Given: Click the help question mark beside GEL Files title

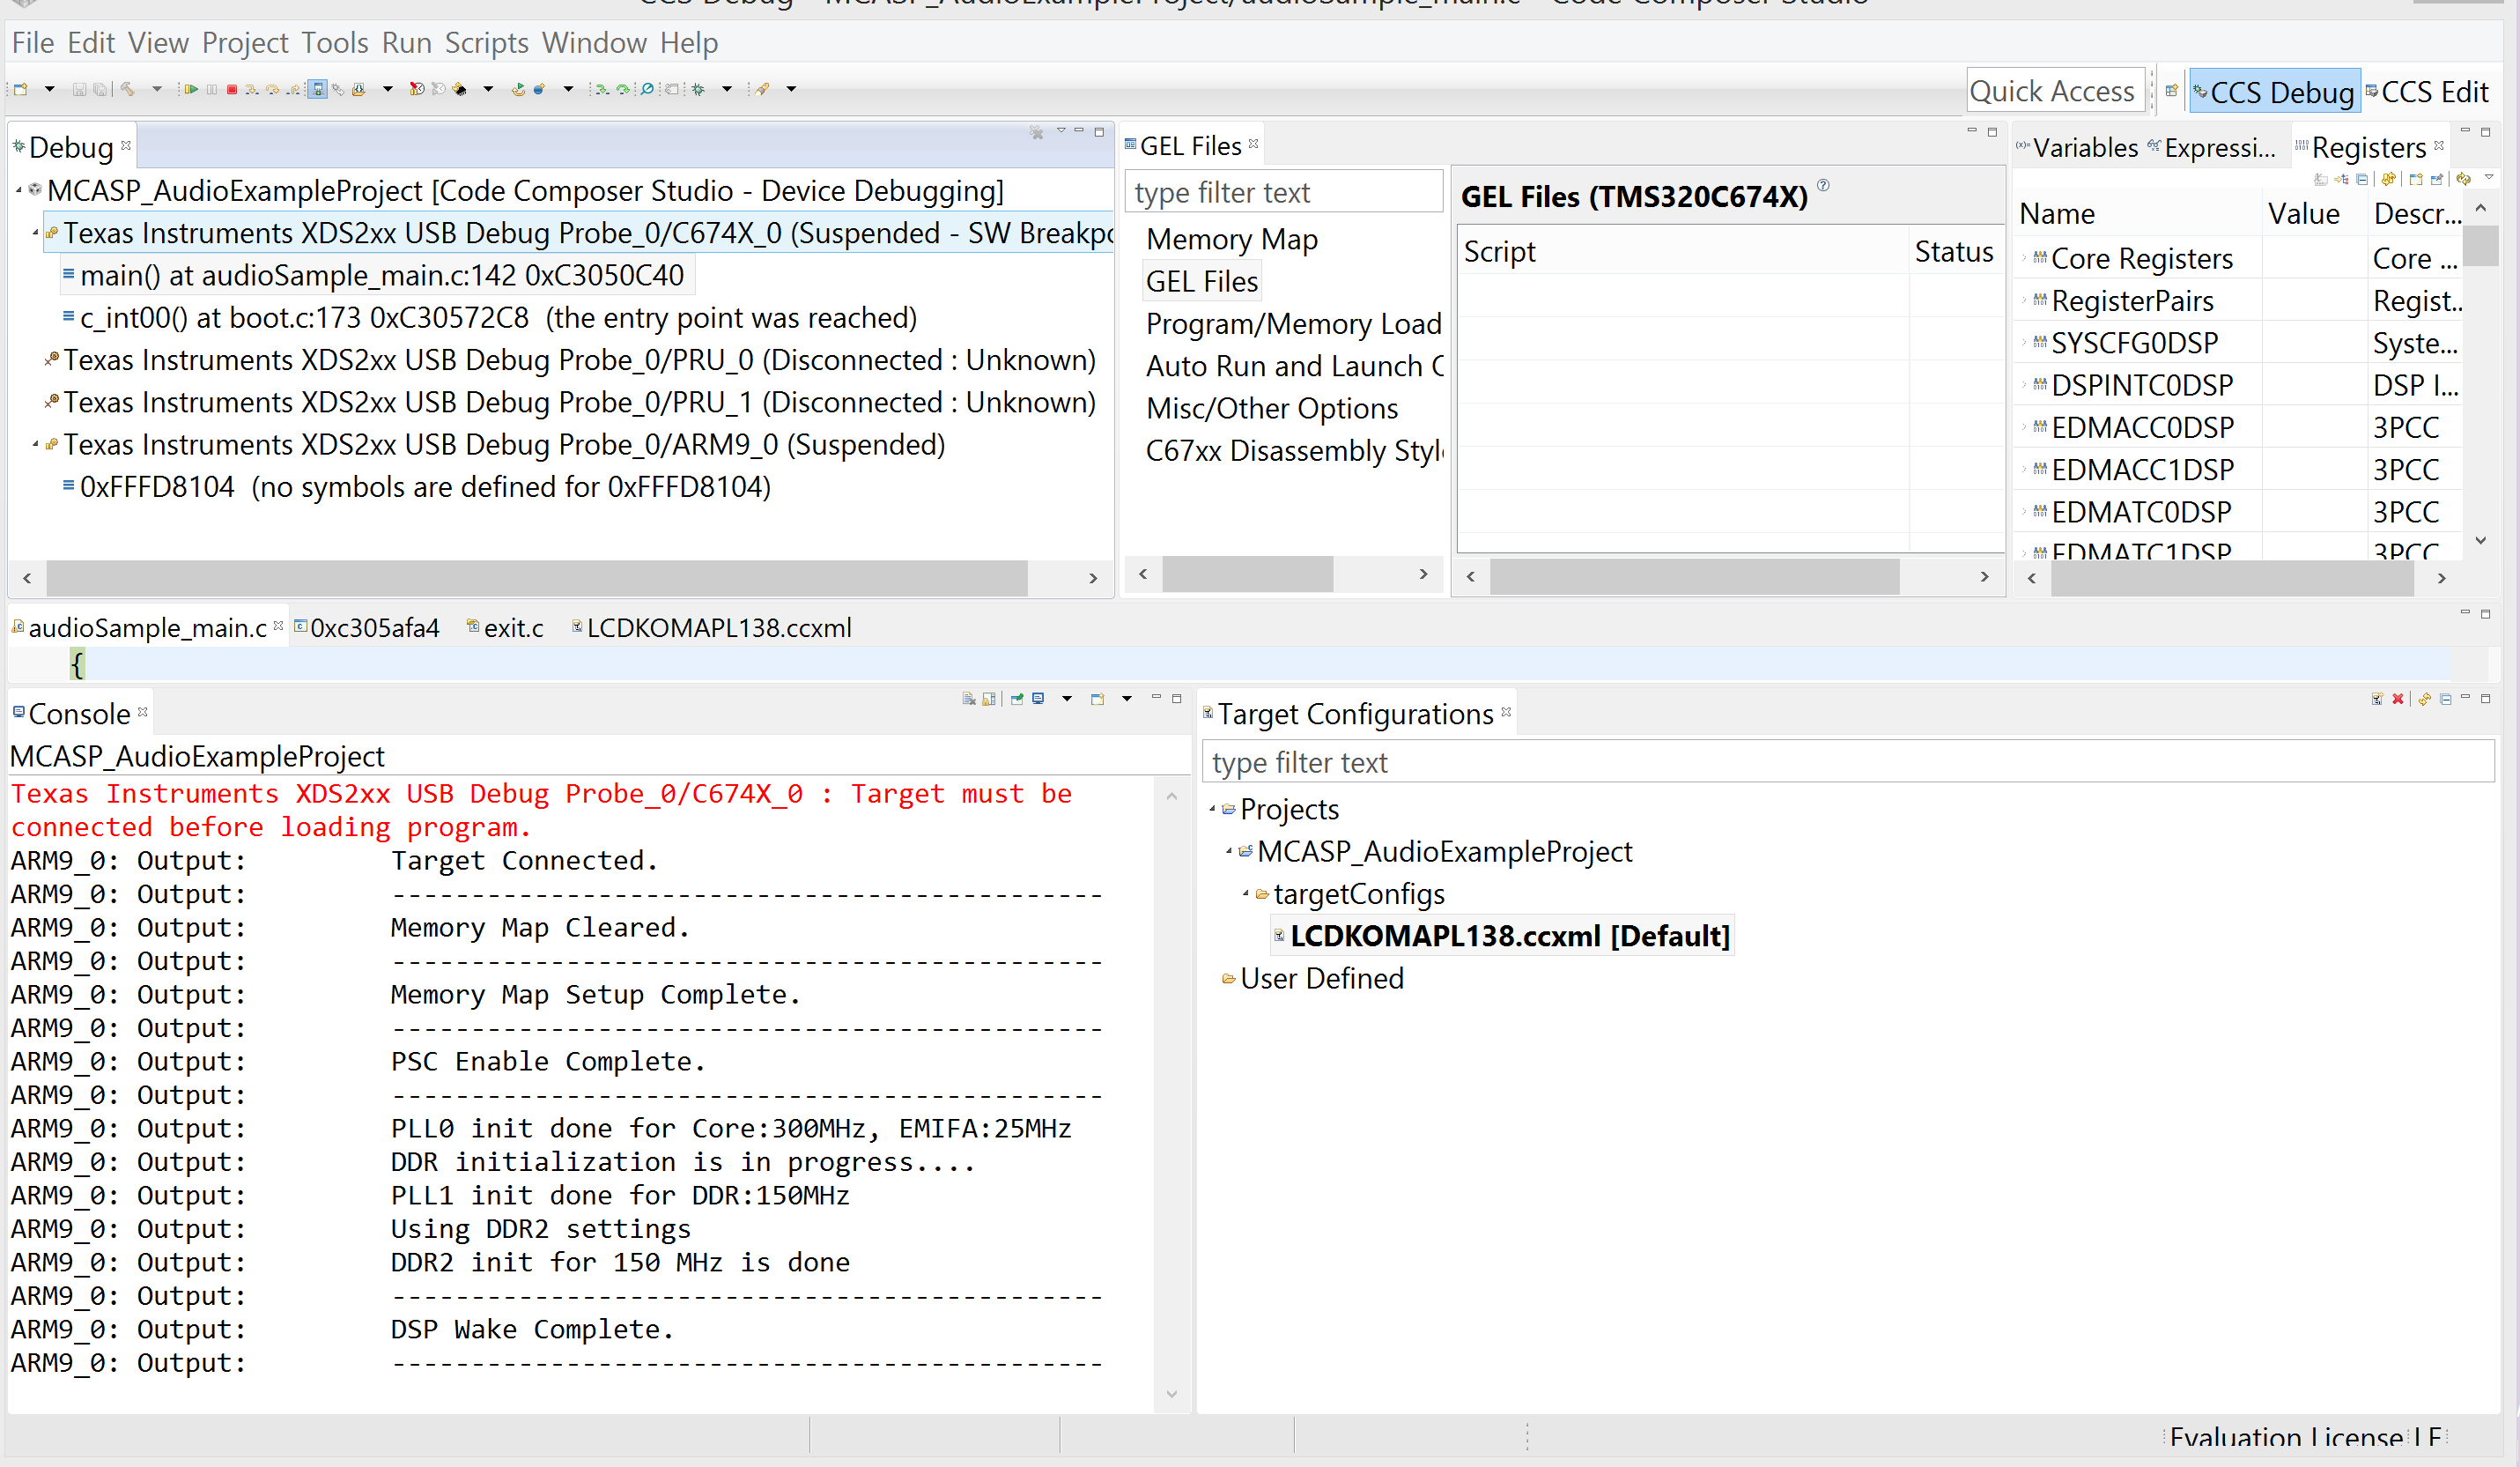Looking at the screenshot, I should [1823, 185].
